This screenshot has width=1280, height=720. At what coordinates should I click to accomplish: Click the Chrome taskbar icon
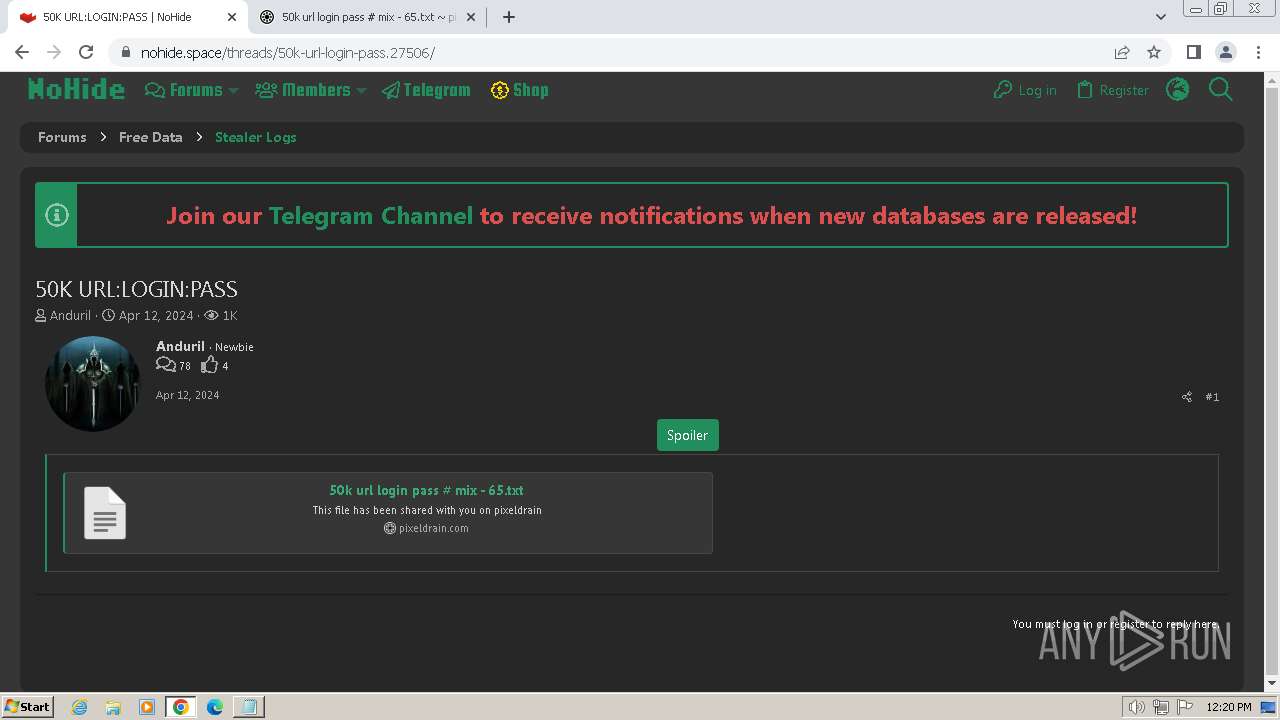click(181, 707)
